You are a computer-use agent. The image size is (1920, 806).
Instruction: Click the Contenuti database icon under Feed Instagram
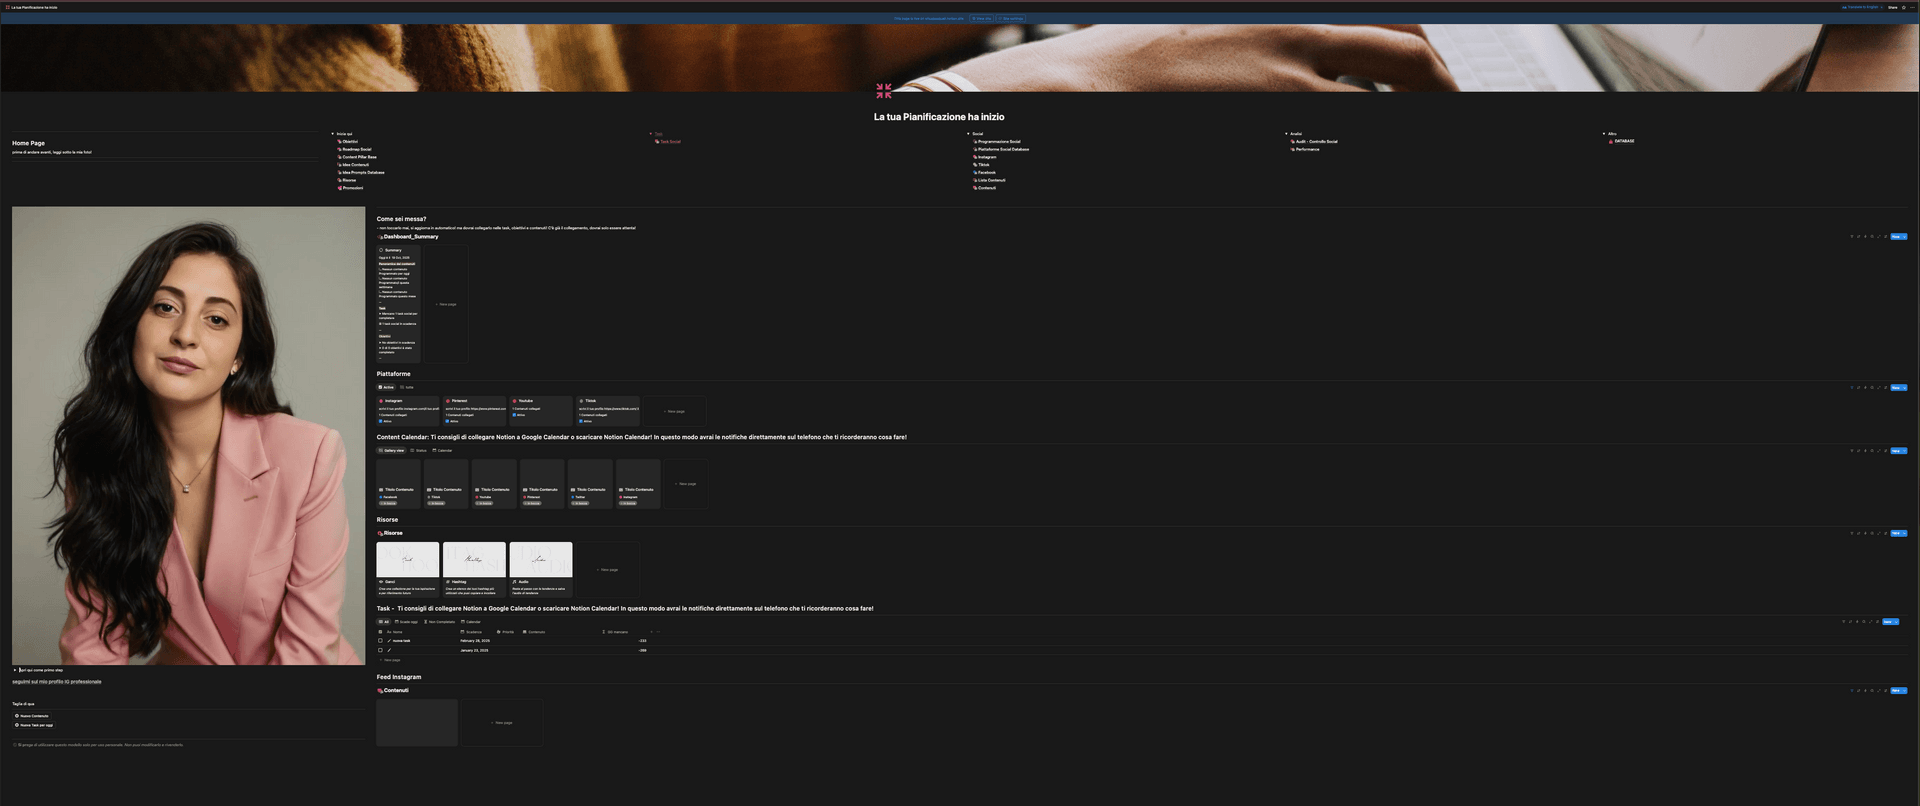(380, 690)
